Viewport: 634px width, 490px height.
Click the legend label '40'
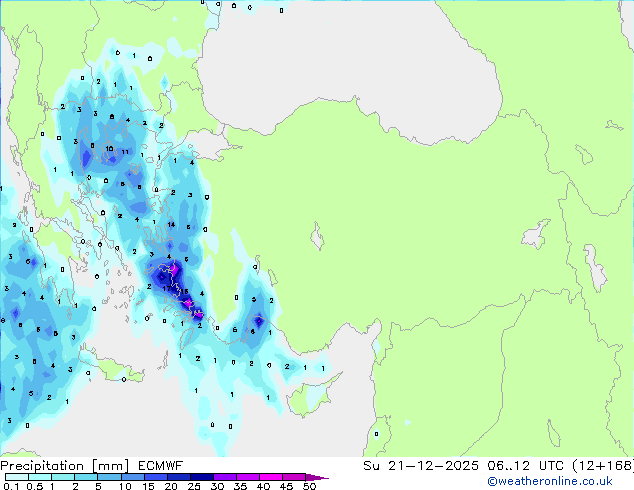(x=263, y=486)
